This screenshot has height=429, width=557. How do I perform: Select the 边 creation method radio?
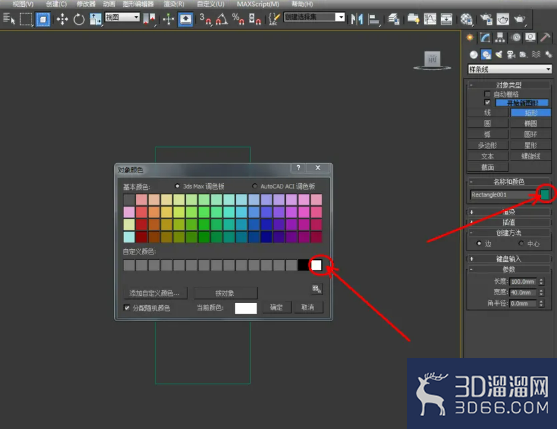479,243
